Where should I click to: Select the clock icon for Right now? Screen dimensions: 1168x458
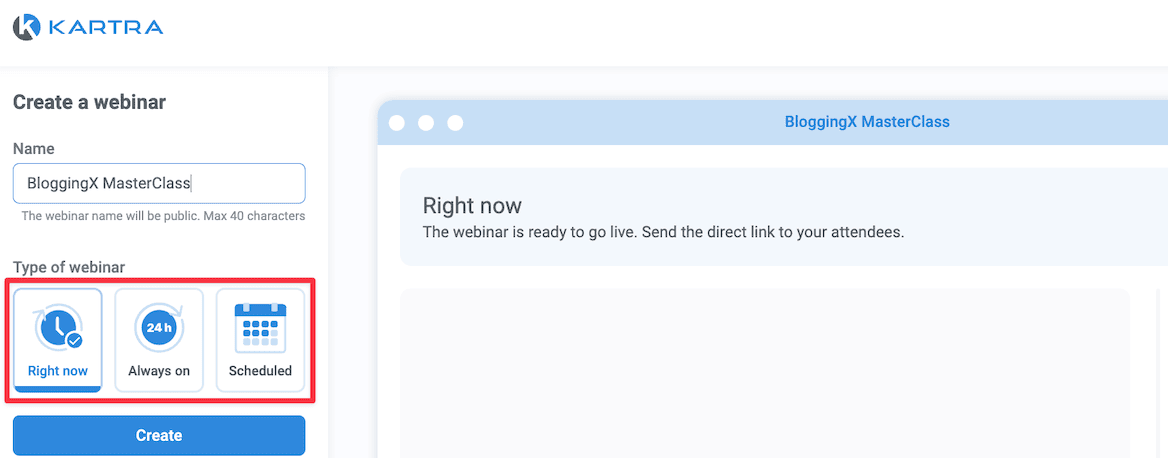click(57, 326)
